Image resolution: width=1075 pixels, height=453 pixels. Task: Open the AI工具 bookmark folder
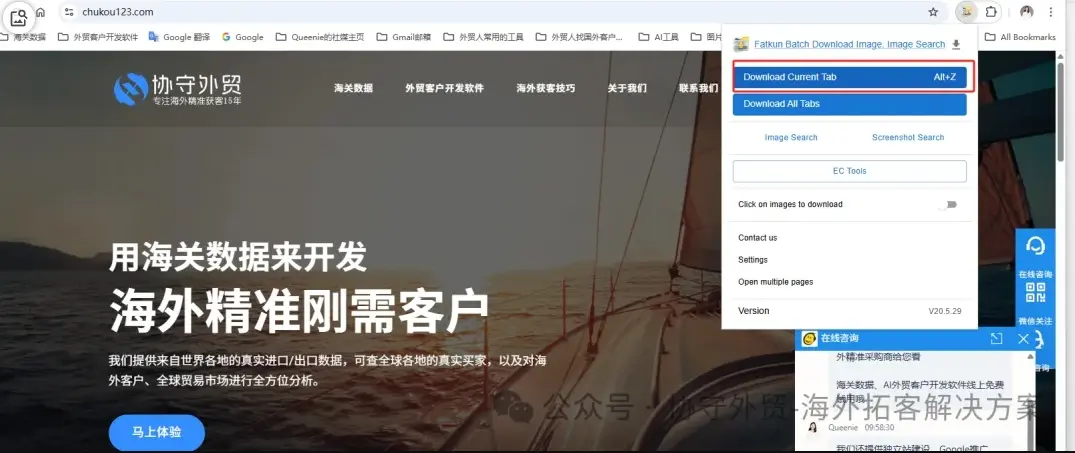coord(660,37)
